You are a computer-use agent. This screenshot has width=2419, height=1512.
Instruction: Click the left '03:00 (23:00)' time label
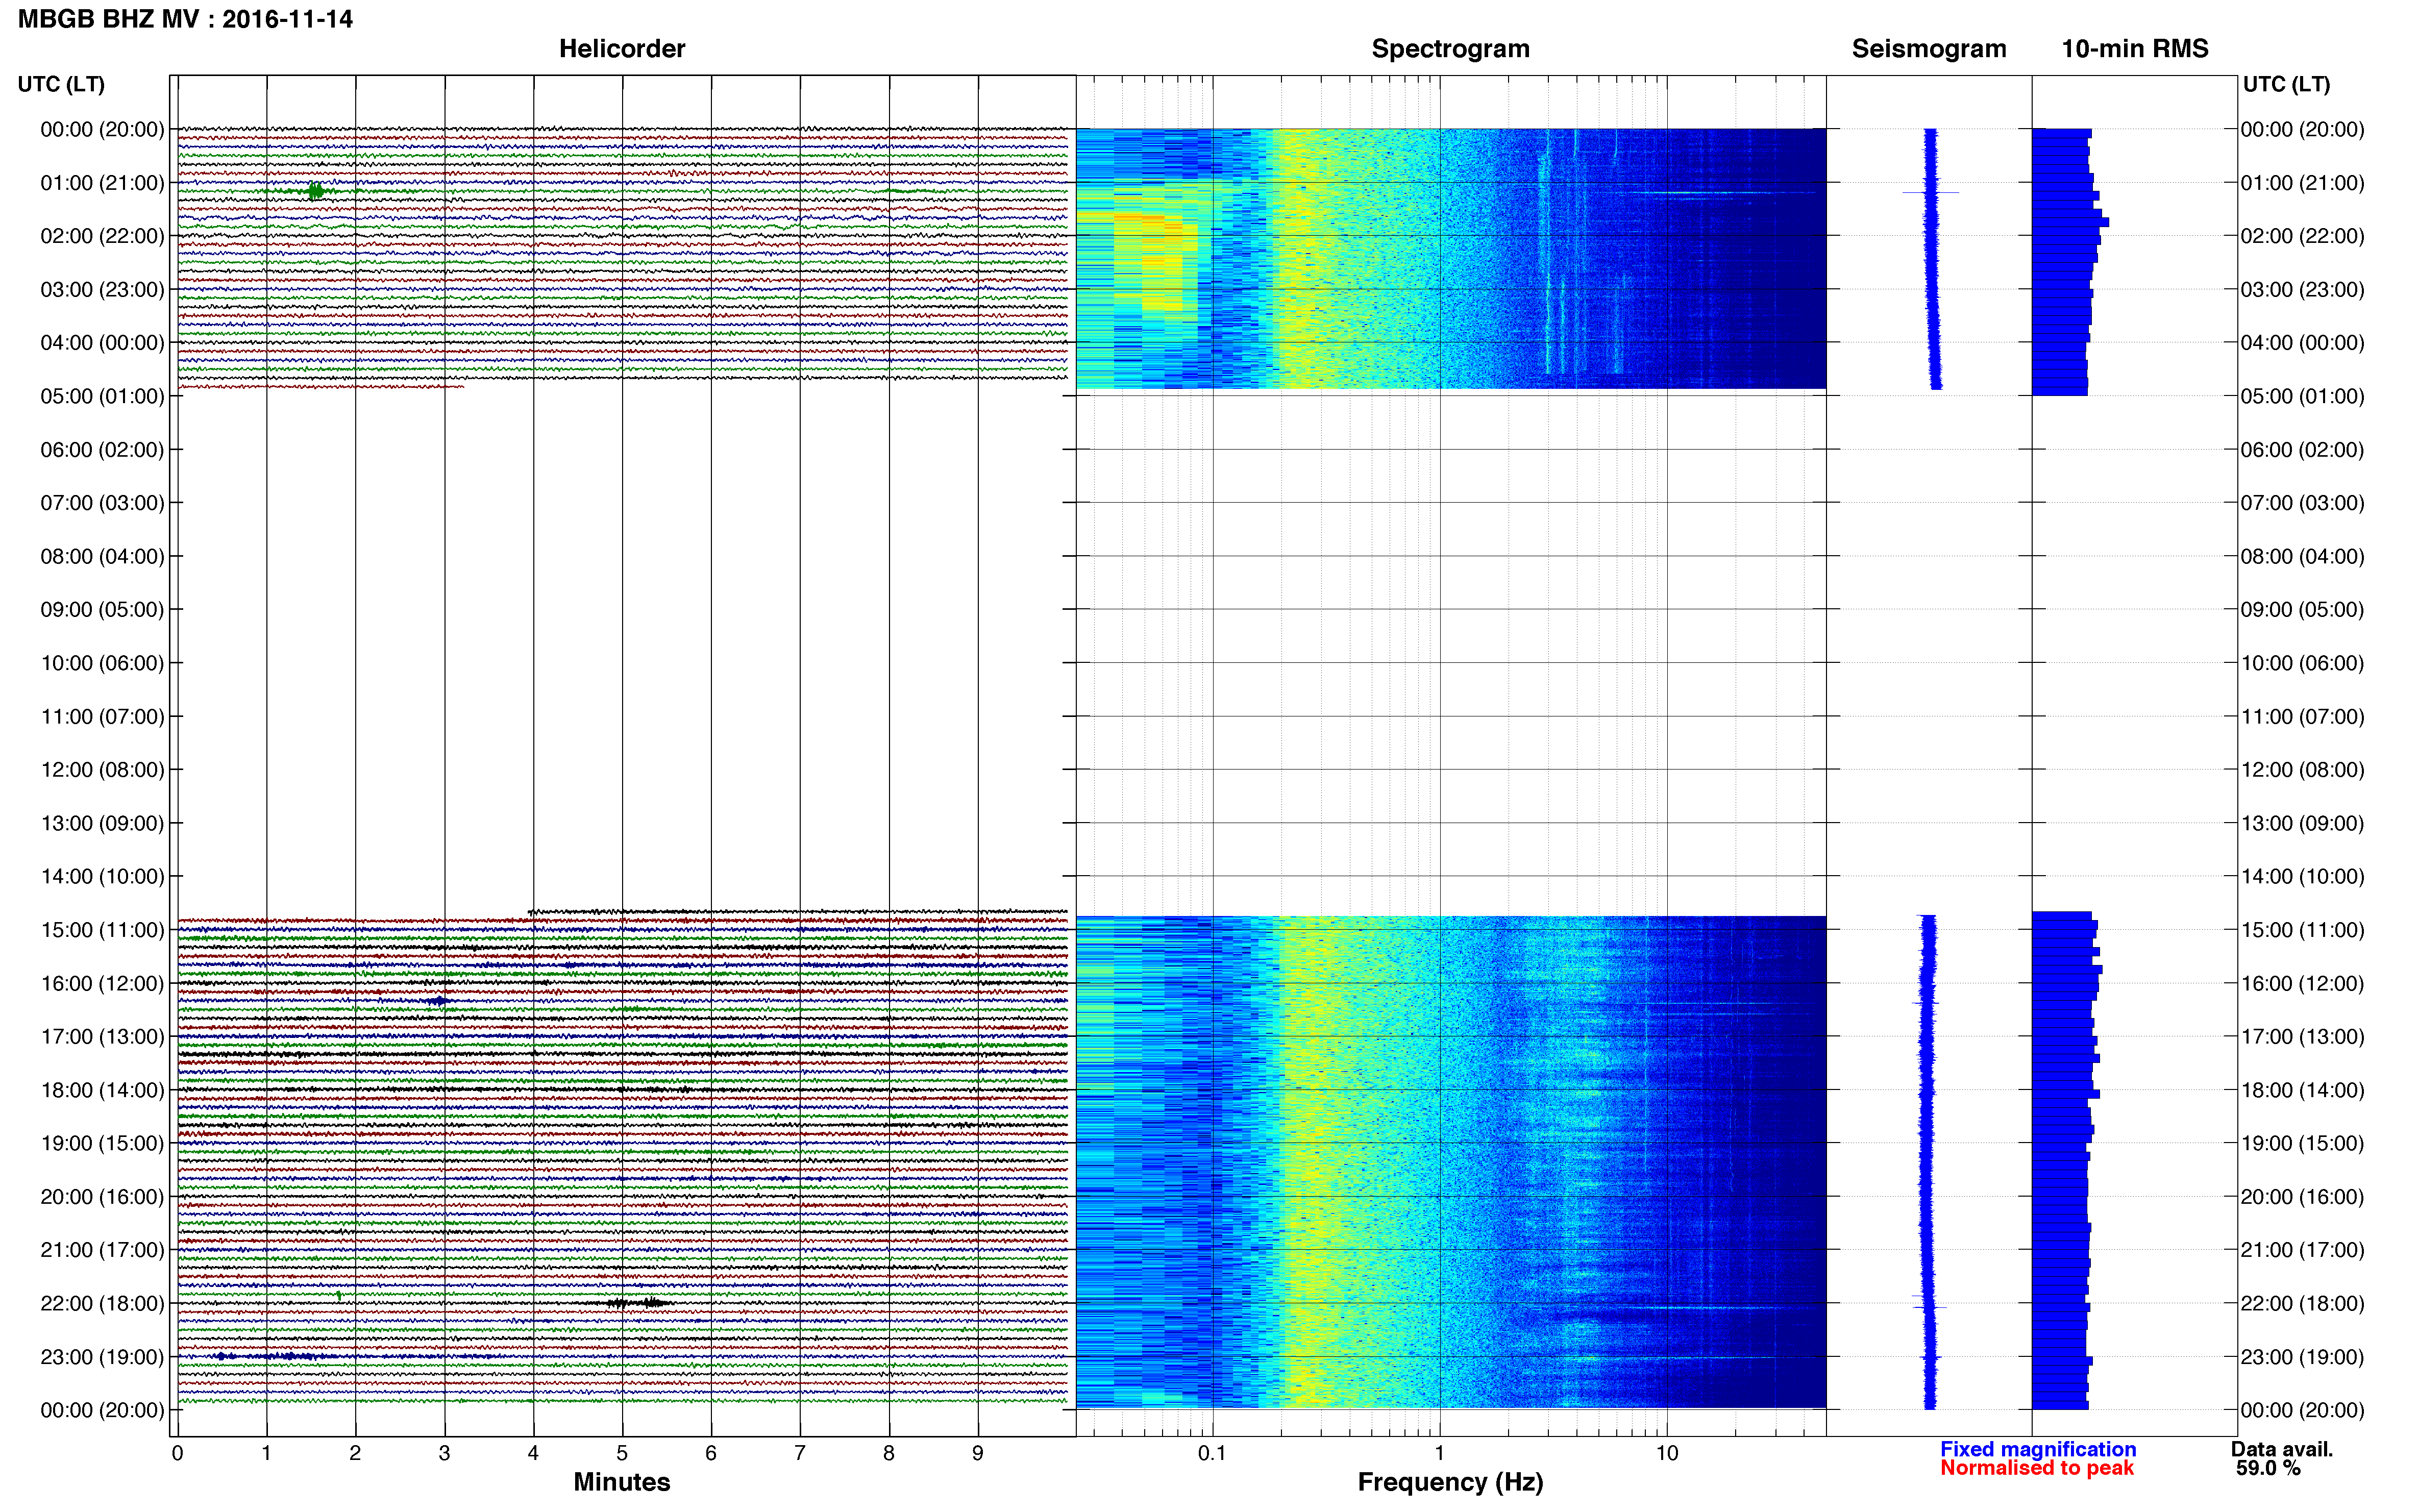(102, 290)
